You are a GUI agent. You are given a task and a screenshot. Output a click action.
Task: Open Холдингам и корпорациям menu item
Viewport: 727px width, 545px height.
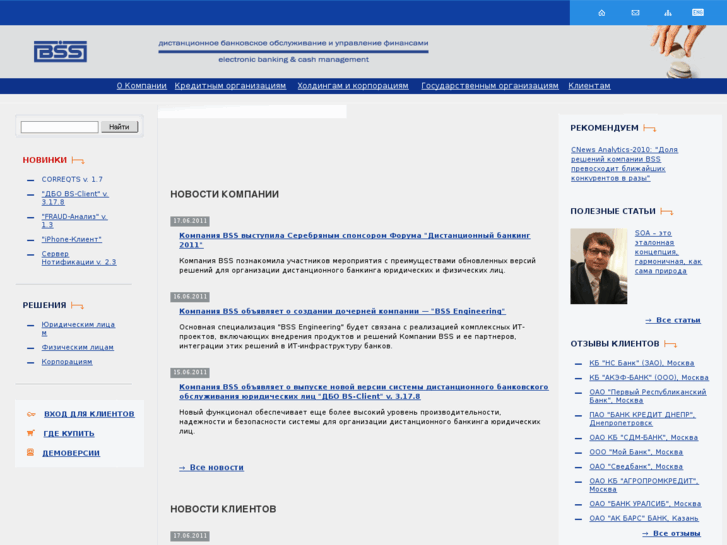tap(353, 86)
